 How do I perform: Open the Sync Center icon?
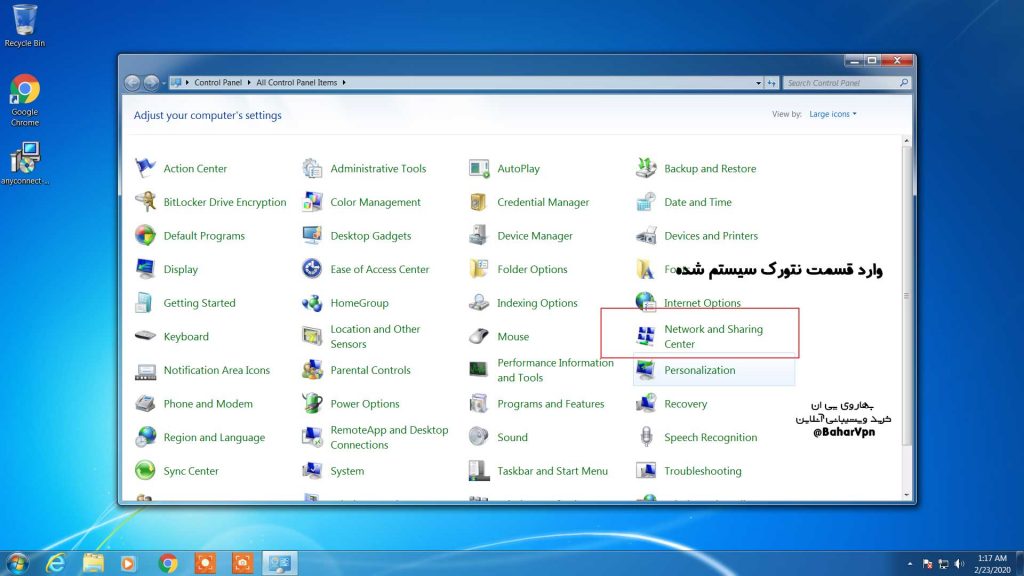pos(146,471)
